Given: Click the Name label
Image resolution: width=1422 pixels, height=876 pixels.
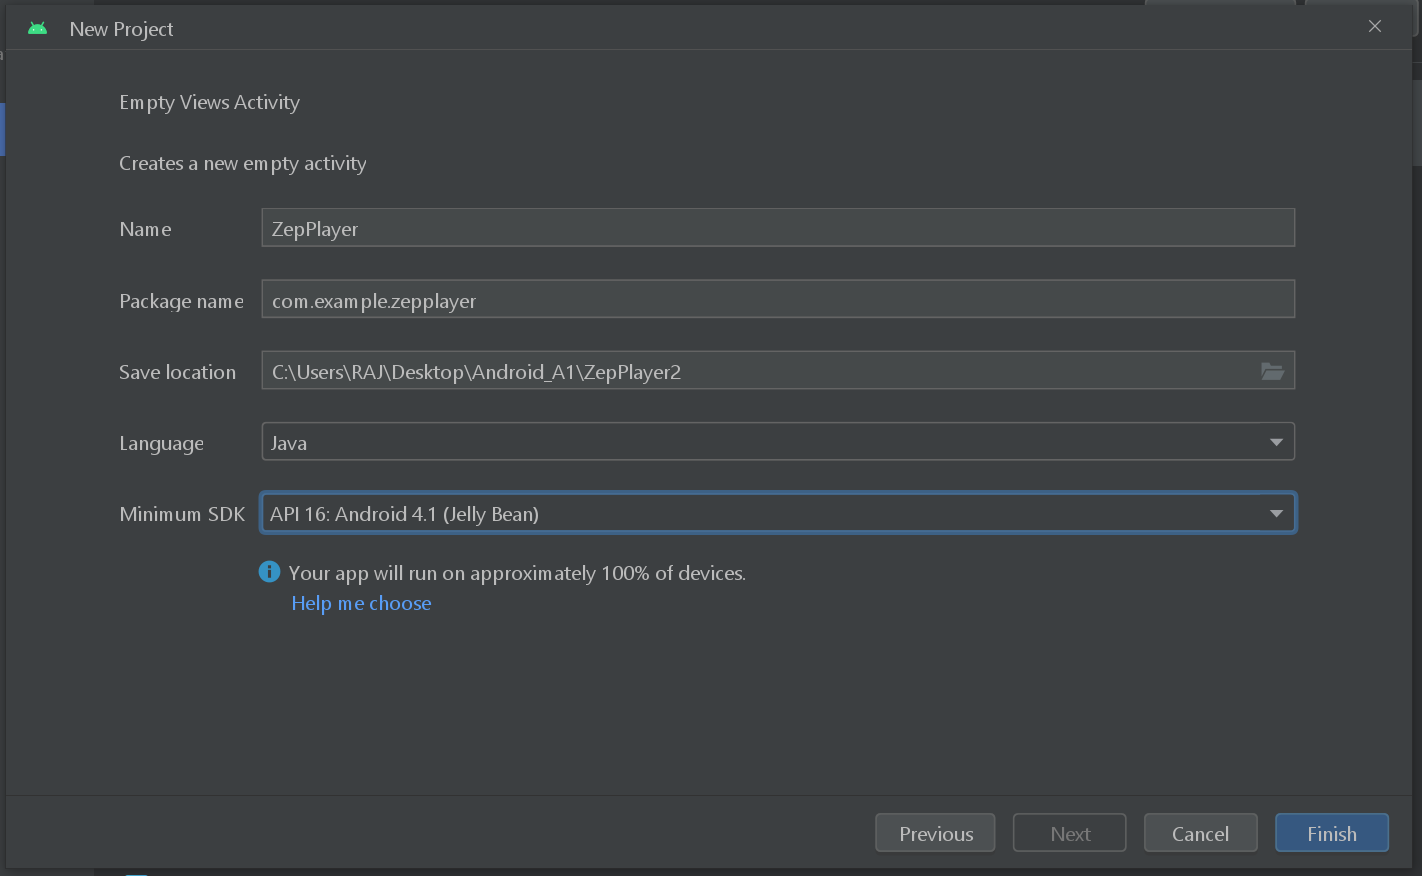Looking at the screenshot, I should [145, 229].
